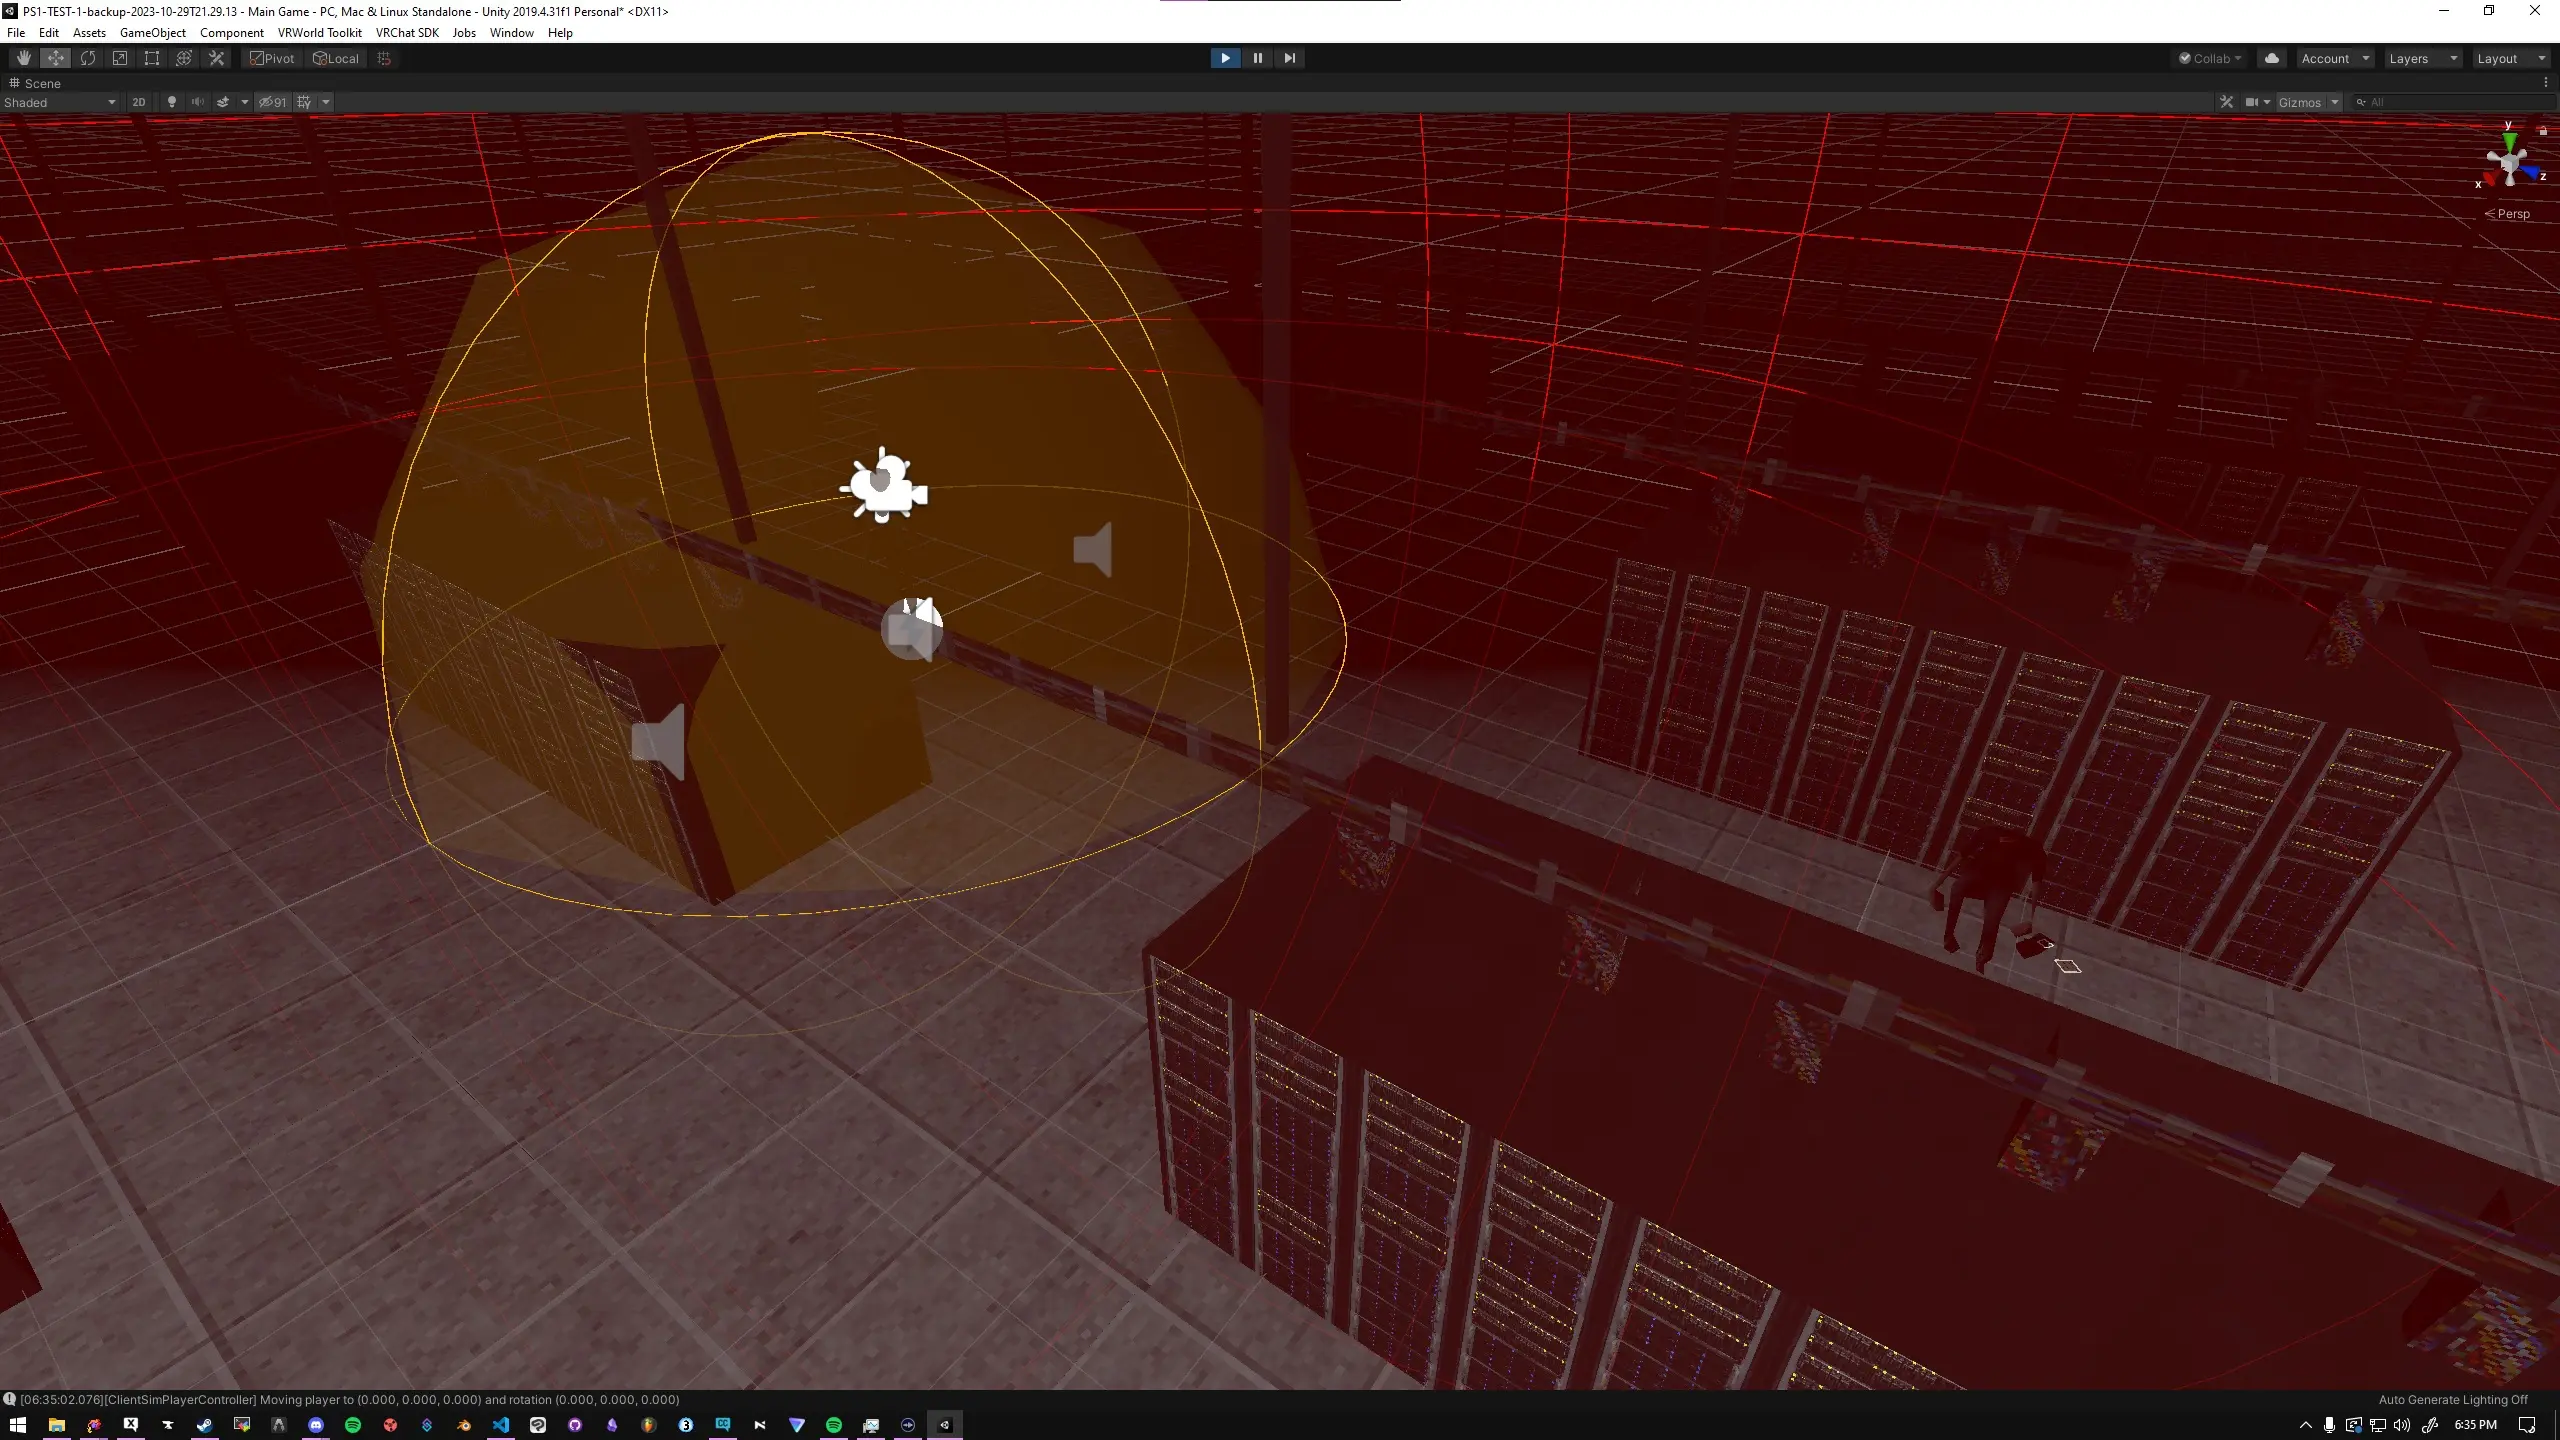Open the Shaded draw mode dropdown
Image resolution: width=2560 pixels, height=1440 pixels.
point(60,102)
